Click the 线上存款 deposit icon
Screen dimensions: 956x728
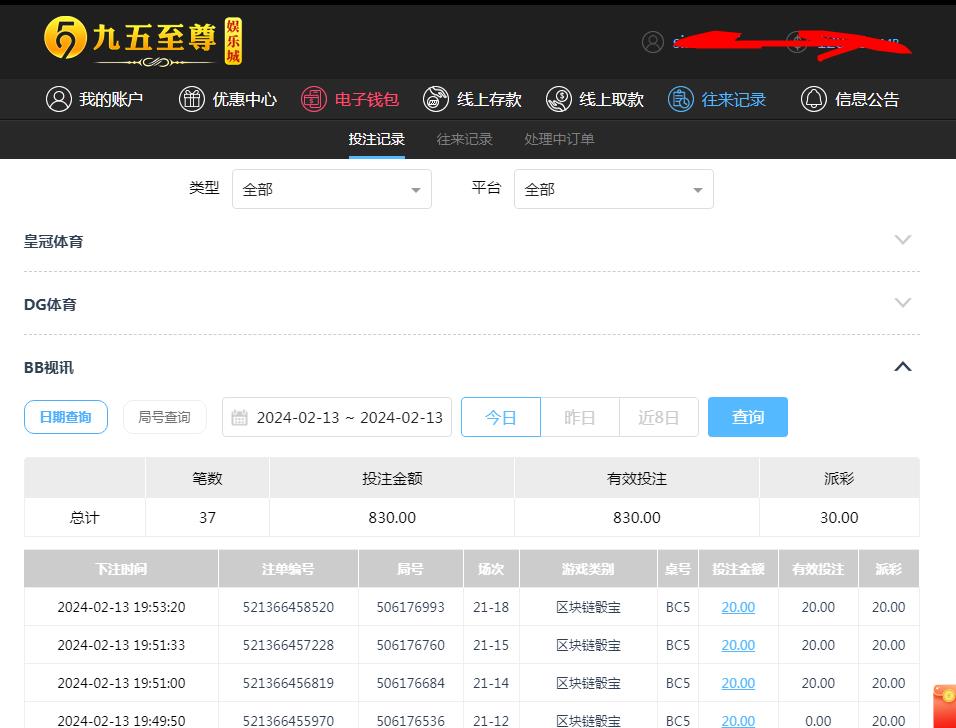[436, 99]
